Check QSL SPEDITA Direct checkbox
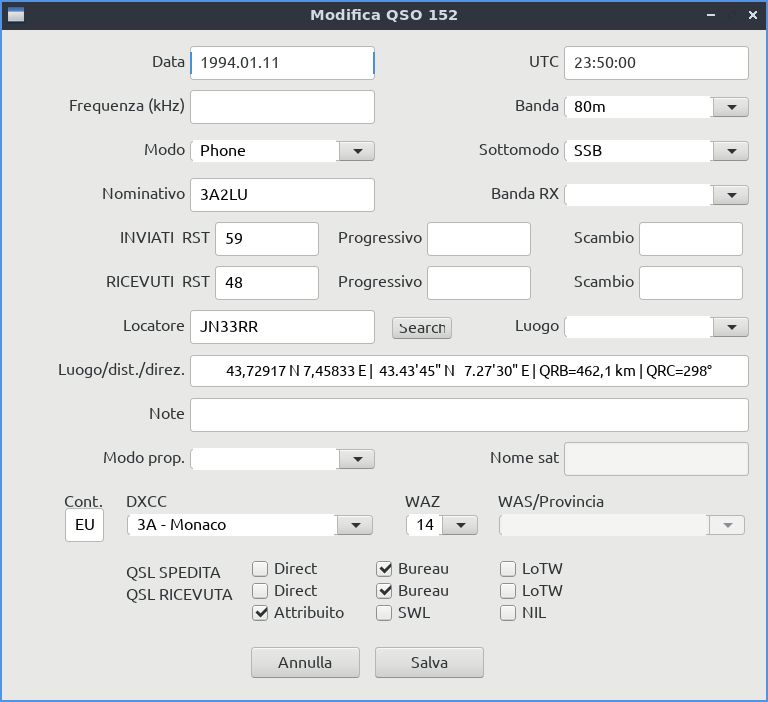The image size is (768, 702). [x=260, y=569]
